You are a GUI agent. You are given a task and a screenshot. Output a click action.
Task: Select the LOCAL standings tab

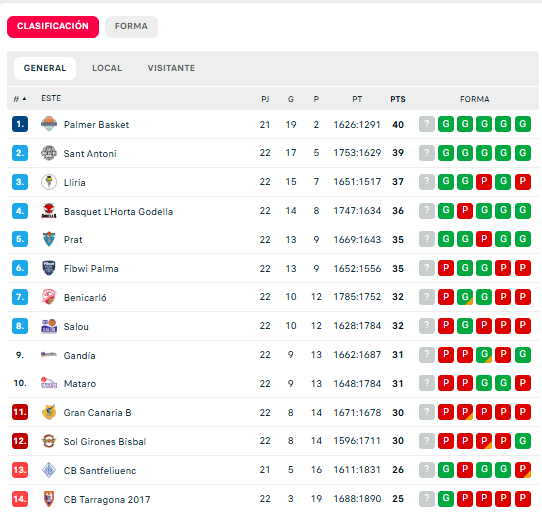coord(107,68)
